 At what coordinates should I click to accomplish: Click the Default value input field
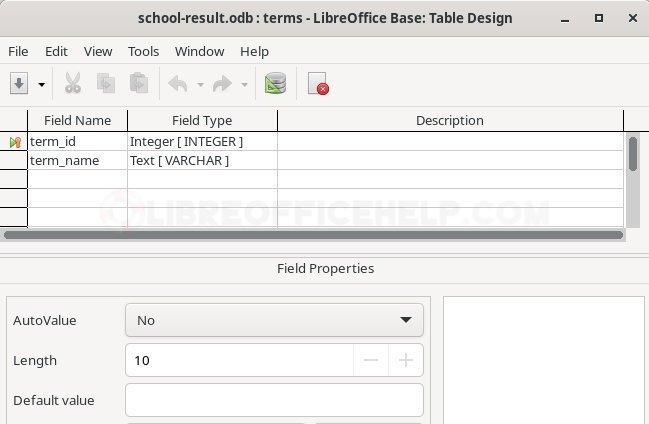(274, 400)
